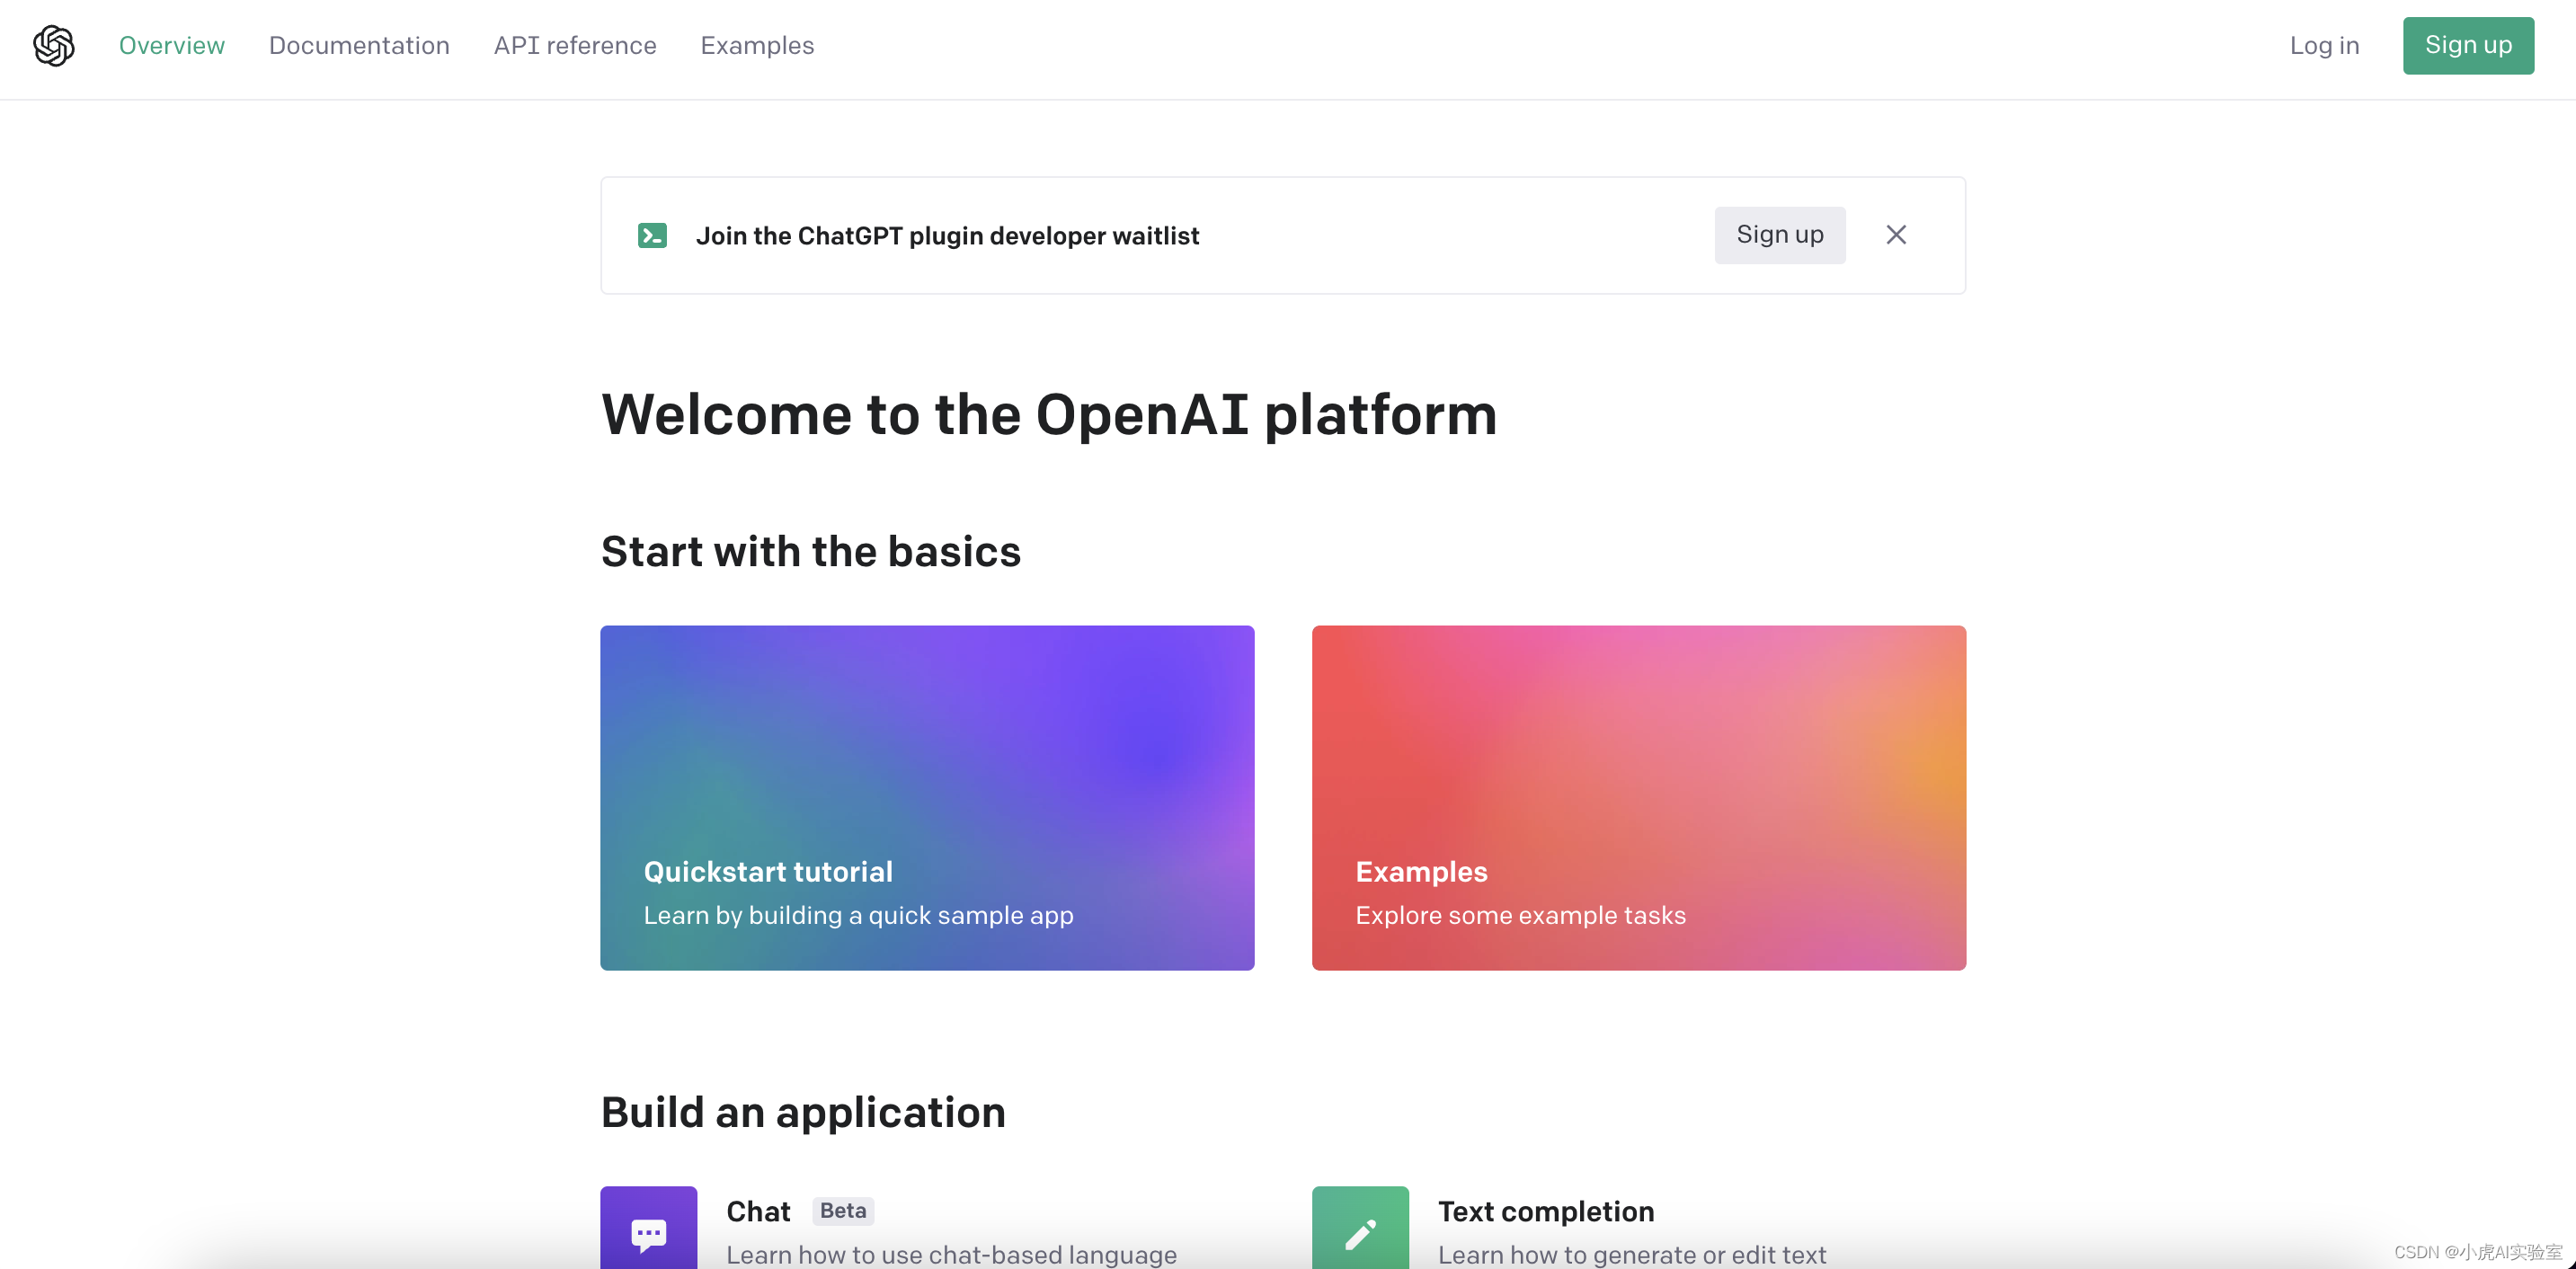Sign up for the plugin waitlist
Screen dimensions: 2576x1269
(1779, 235)
